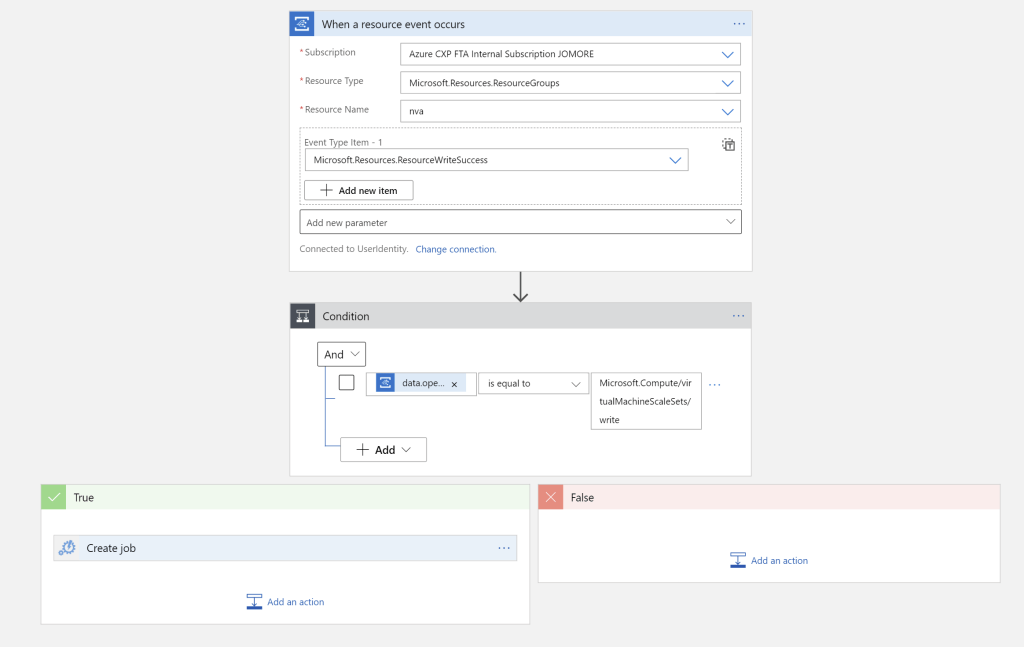Click the Condition card icon
1024x647 pixels.
tap(302, 316)
